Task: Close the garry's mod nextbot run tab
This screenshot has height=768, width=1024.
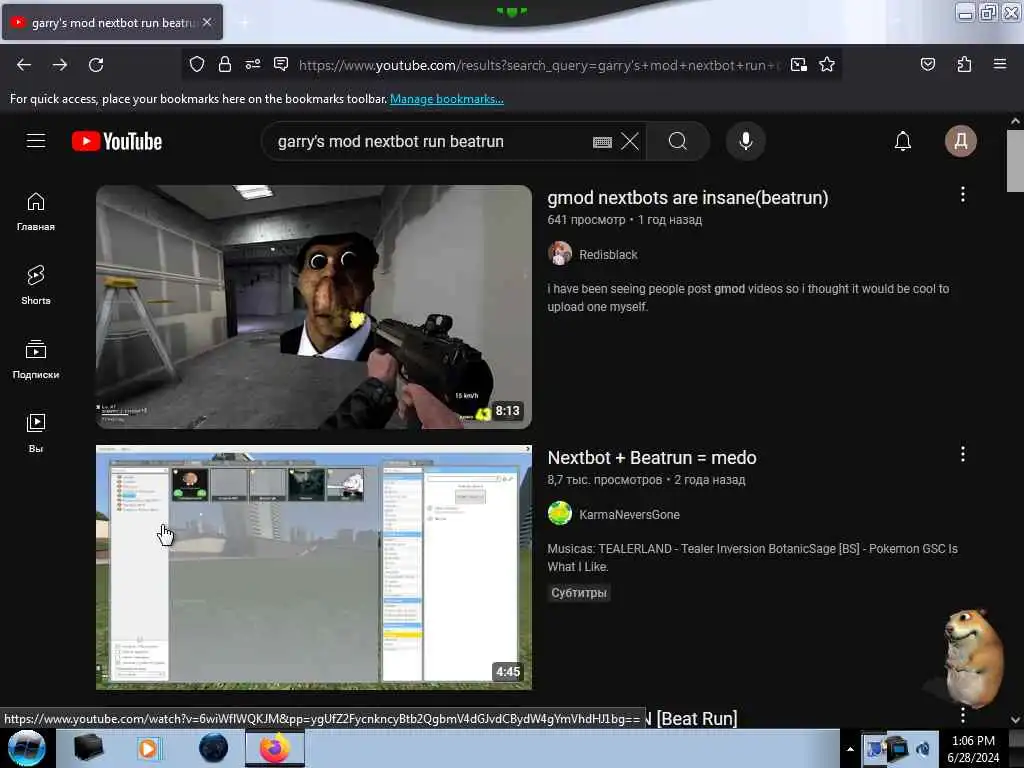Action: pyautogui.click(x=207, y=22)
